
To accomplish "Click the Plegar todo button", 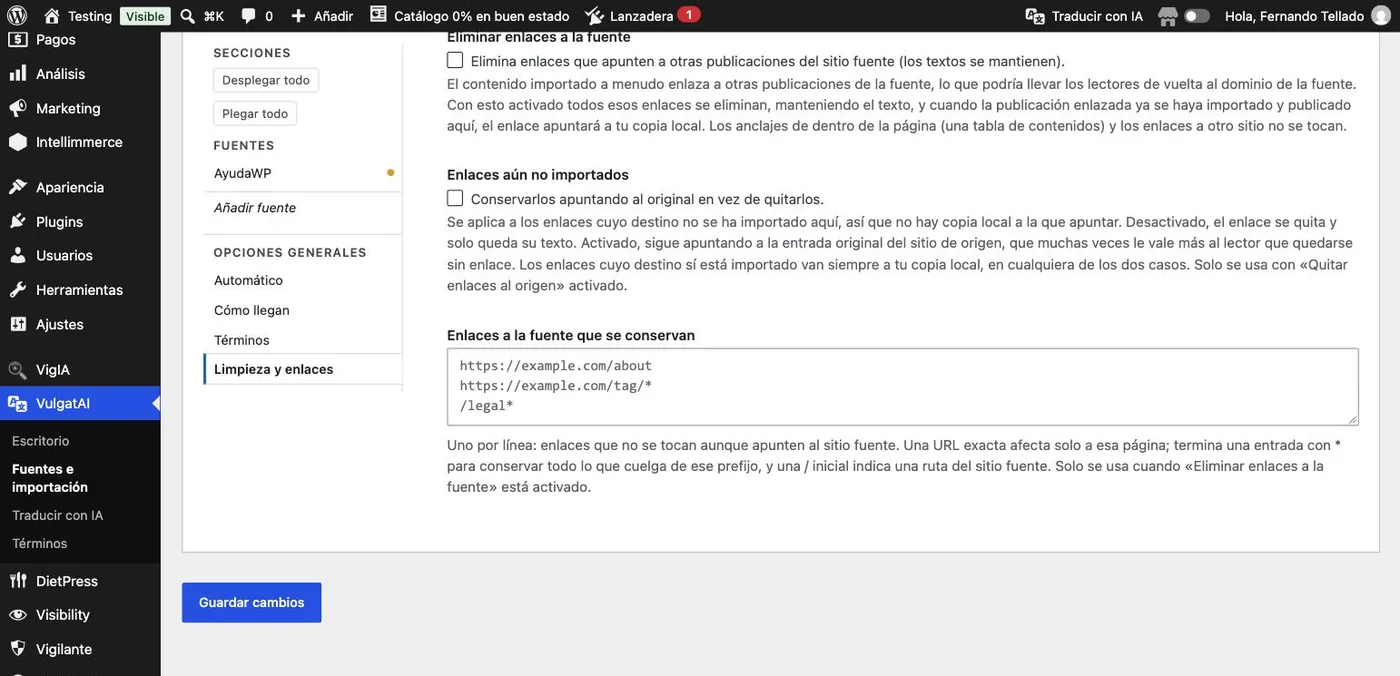I will (x=255, y=114).
